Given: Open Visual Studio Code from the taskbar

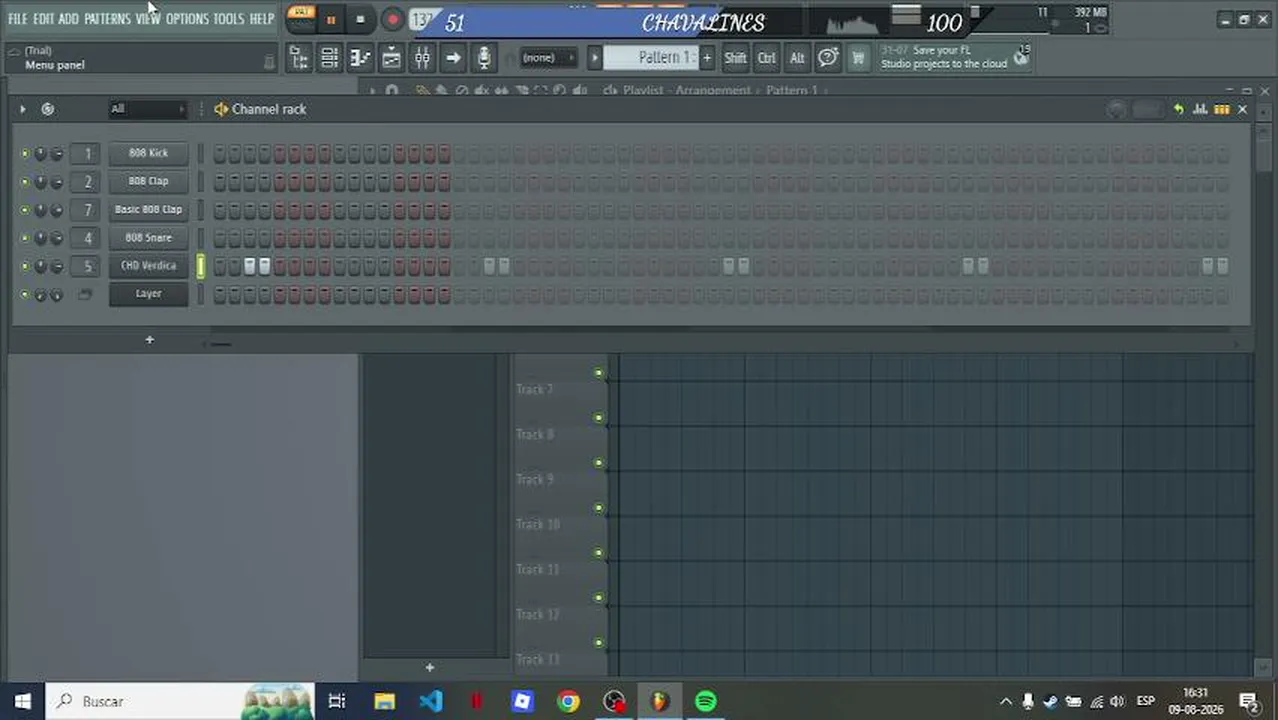Looking at the screenshot, I should coord(430,701).
